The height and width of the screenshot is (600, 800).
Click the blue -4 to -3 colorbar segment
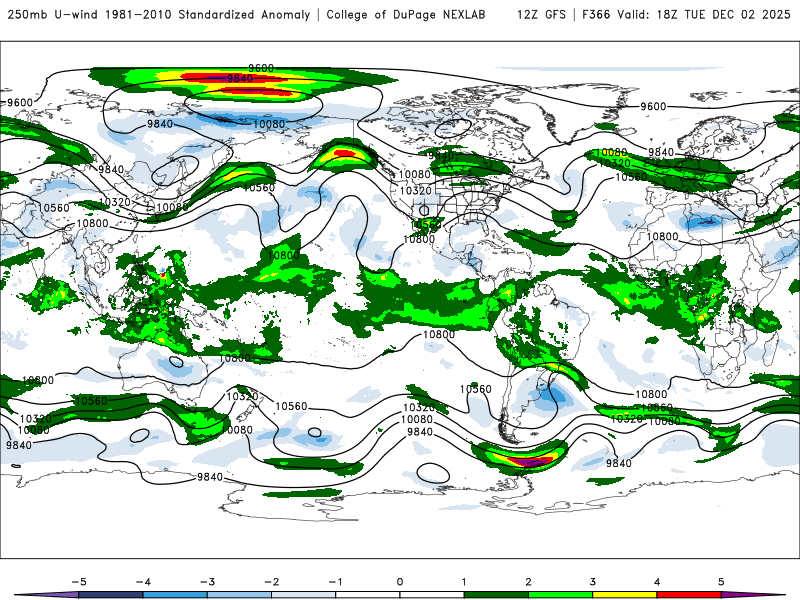(175, 595)
